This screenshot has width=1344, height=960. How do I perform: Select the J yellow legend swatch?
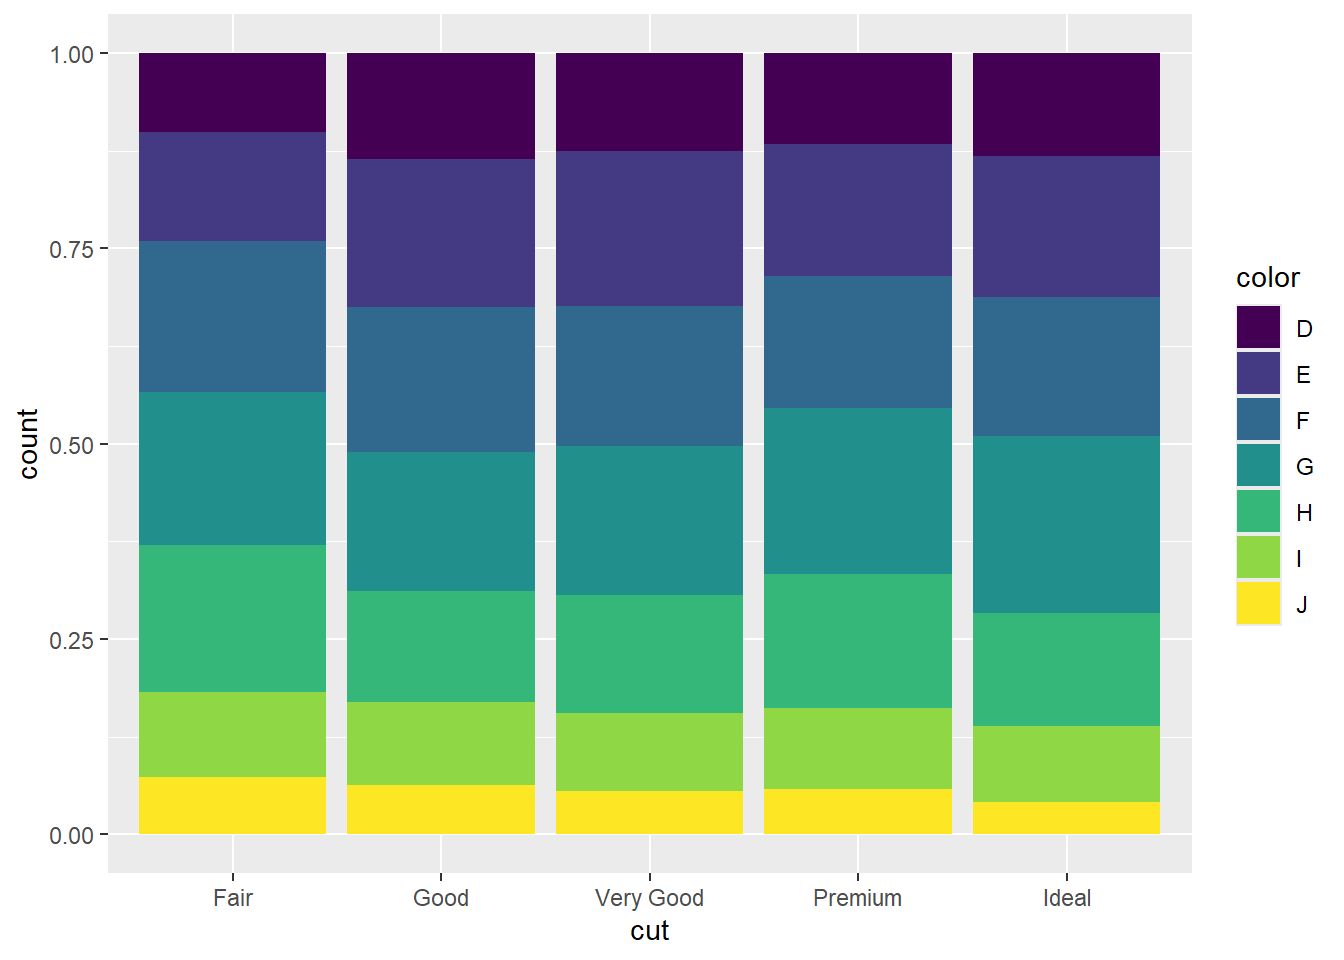[x=1258, y=604]
